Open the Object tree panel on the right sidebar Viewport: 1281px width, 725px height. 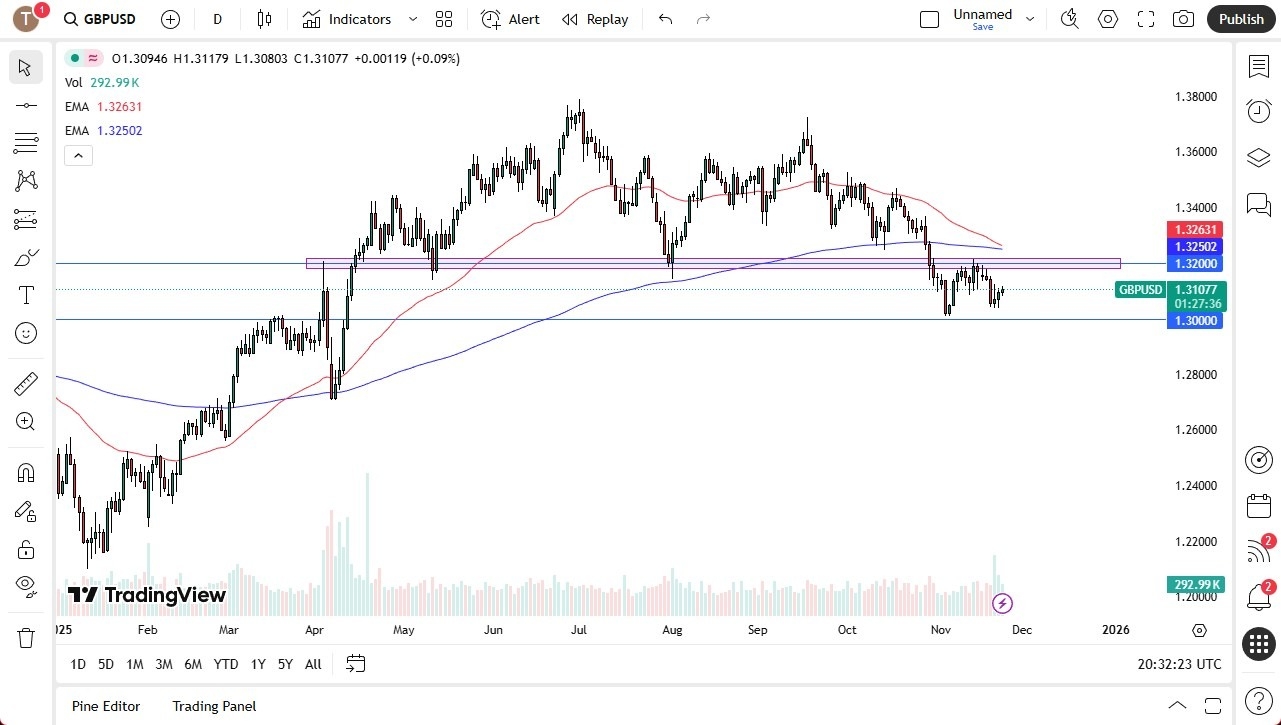(1258, 157)
